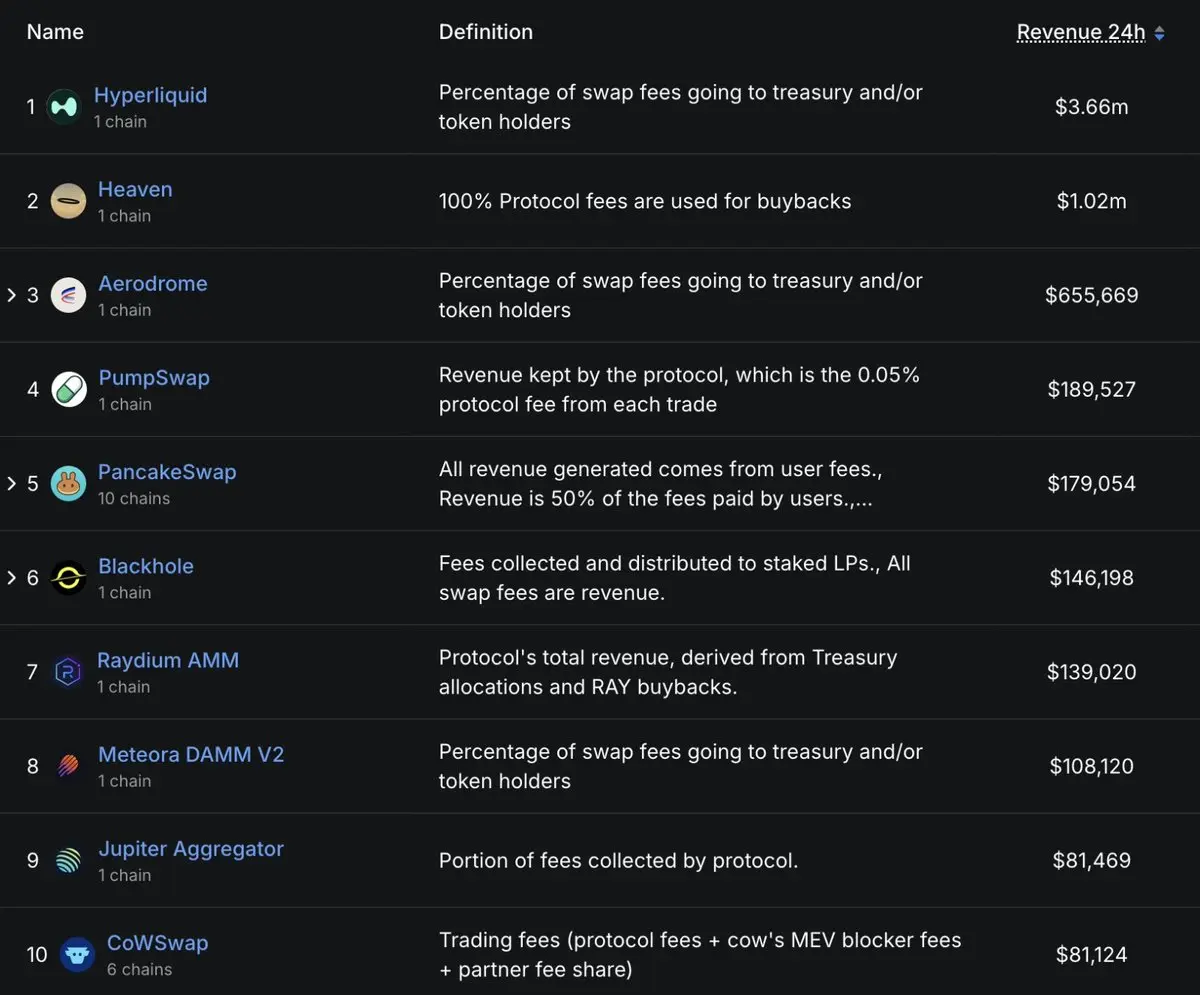Click the PumpSwap 0.05% protocol fee definition
The width and height of the screenshot is (1200, 995).
pos(679,389)
